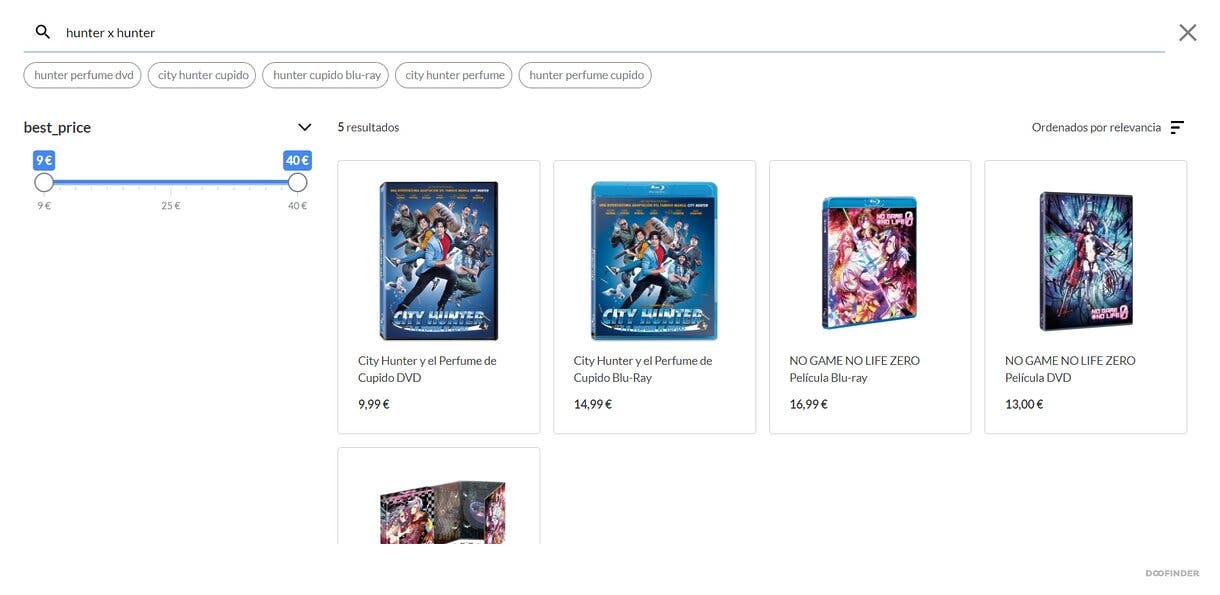
Task: Select the 'city hunter cupido' suggestion chip
Action: [202, 75]
